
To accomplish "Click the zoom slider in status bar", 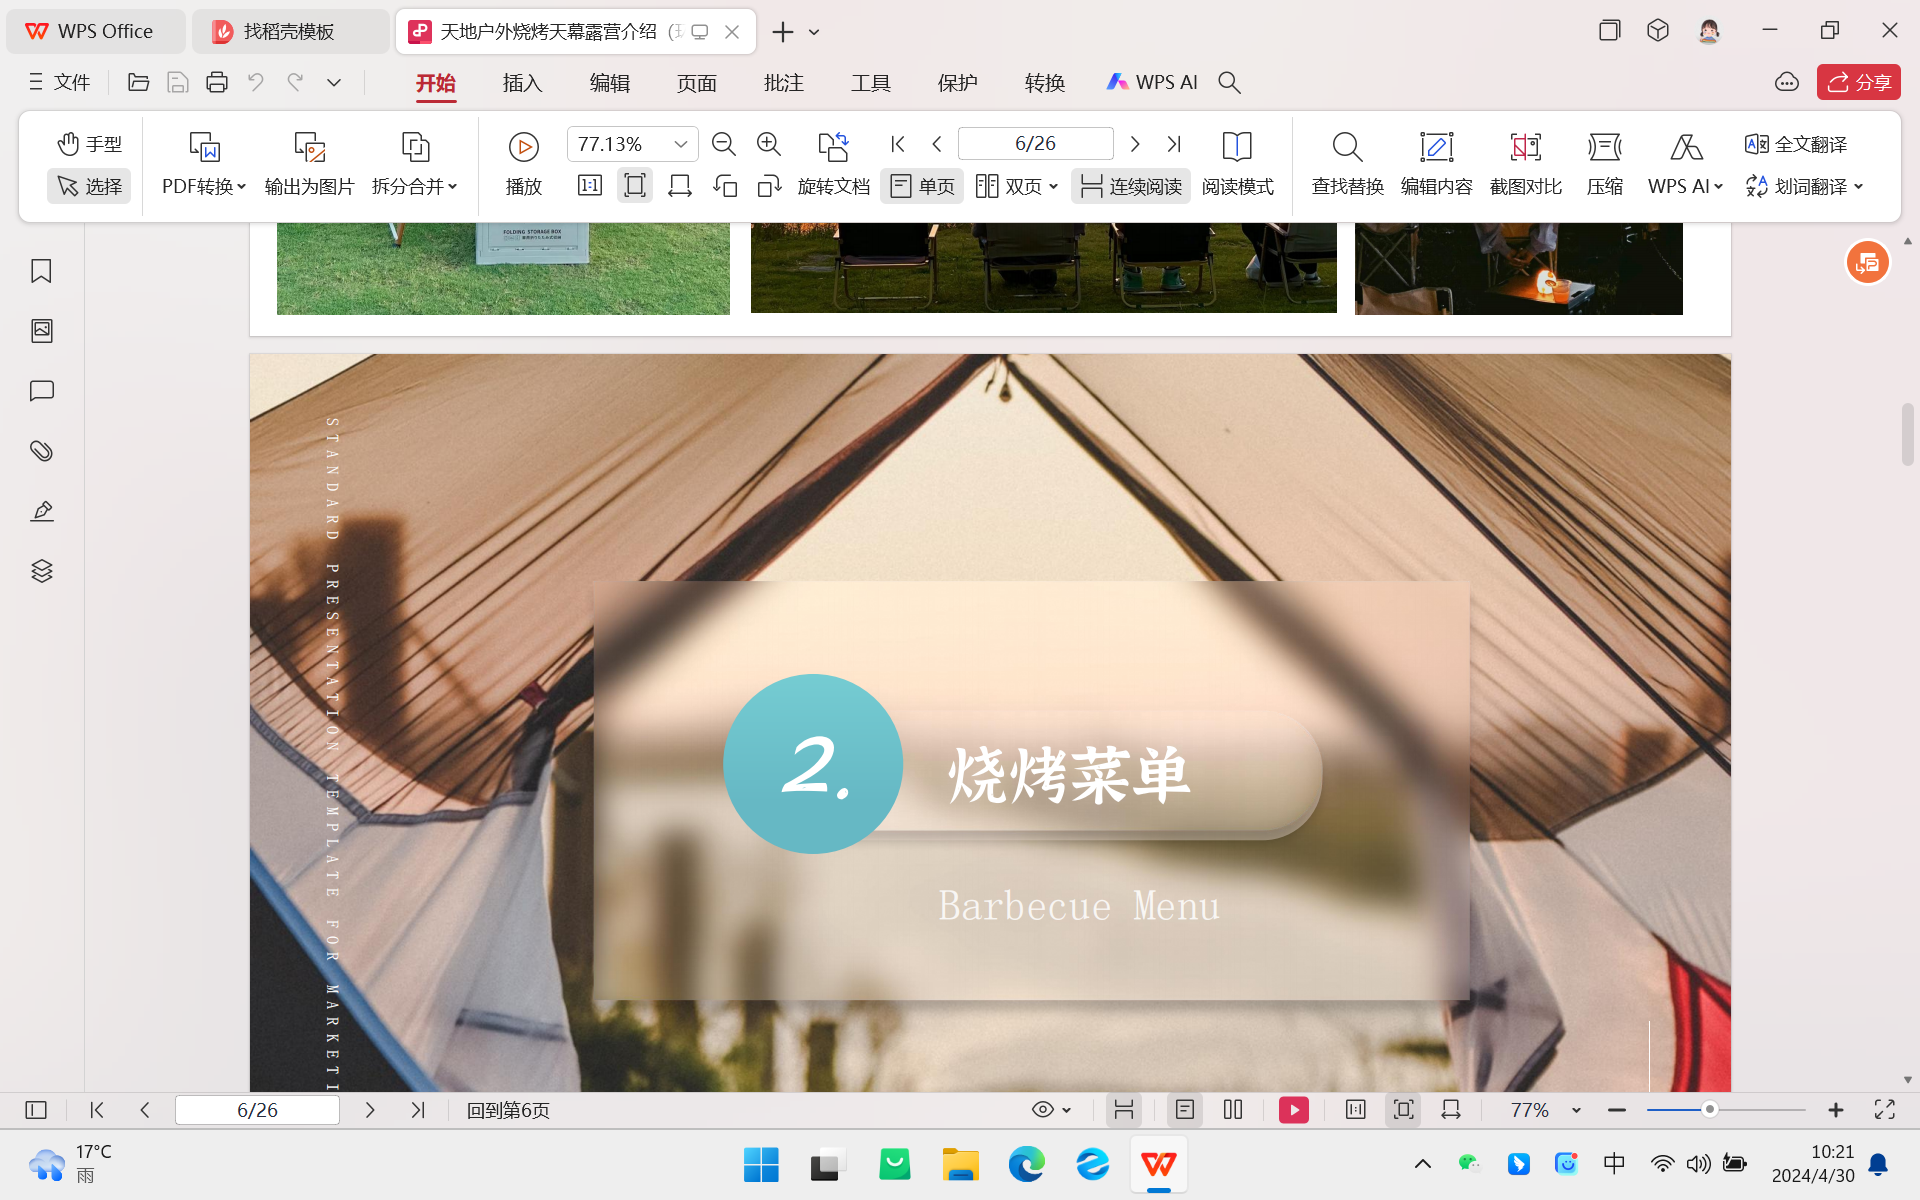I will point(1709,1110).
